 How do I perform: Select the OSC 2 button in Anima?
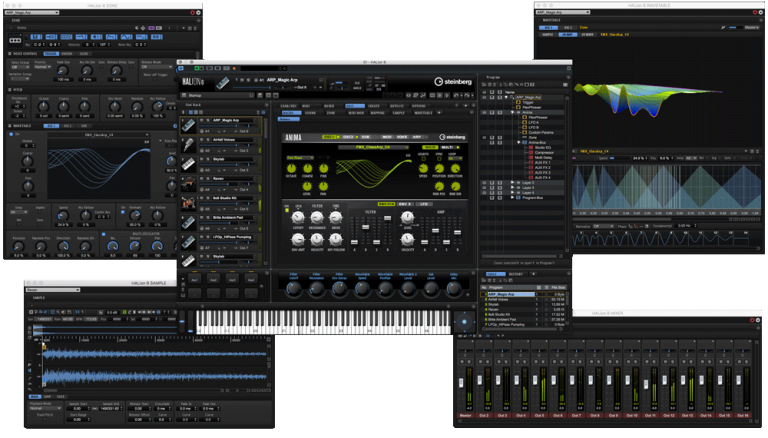pyautogui.click(x=348, y=137)
